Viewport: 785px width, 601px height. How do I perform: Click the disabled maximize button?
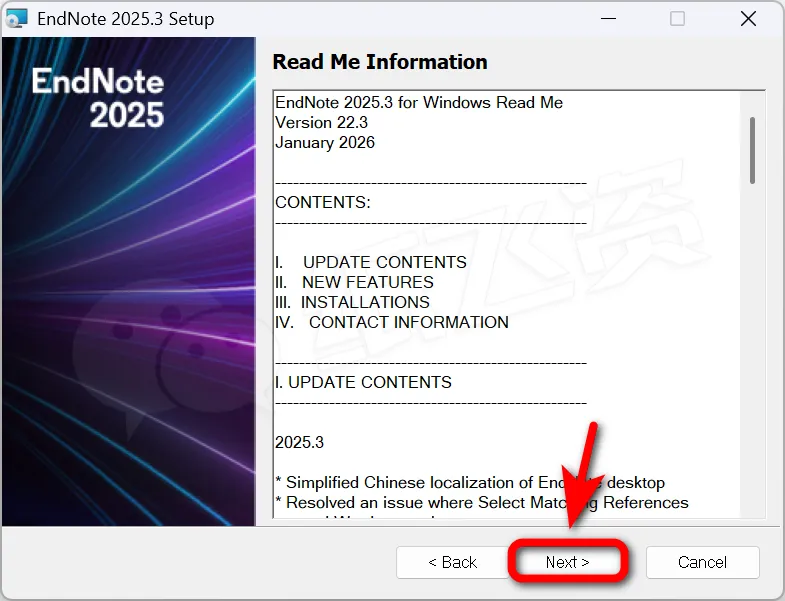[x=677, y=19]
